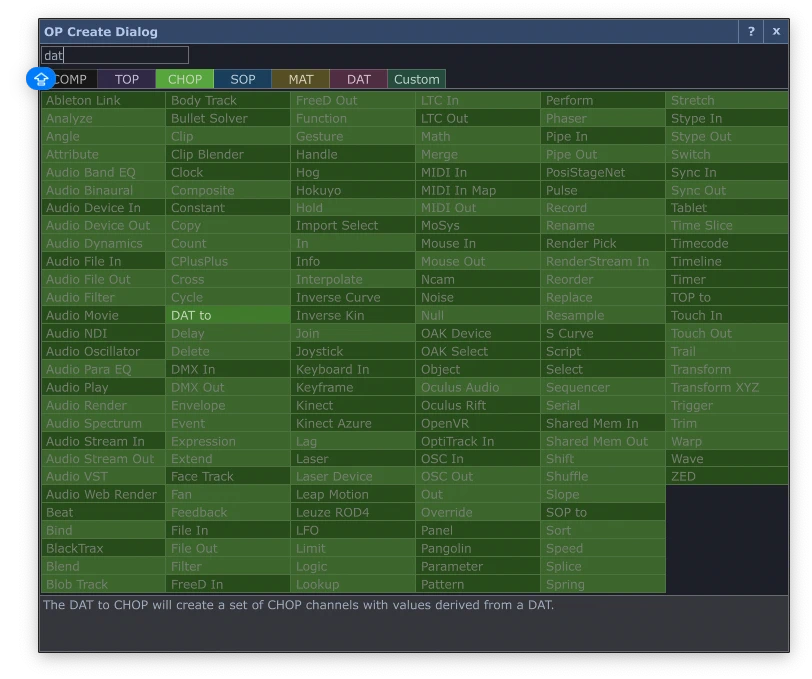Screen dimensions: 812x679
Task: Pick the Constant CHOP
Action: (228, 208)
